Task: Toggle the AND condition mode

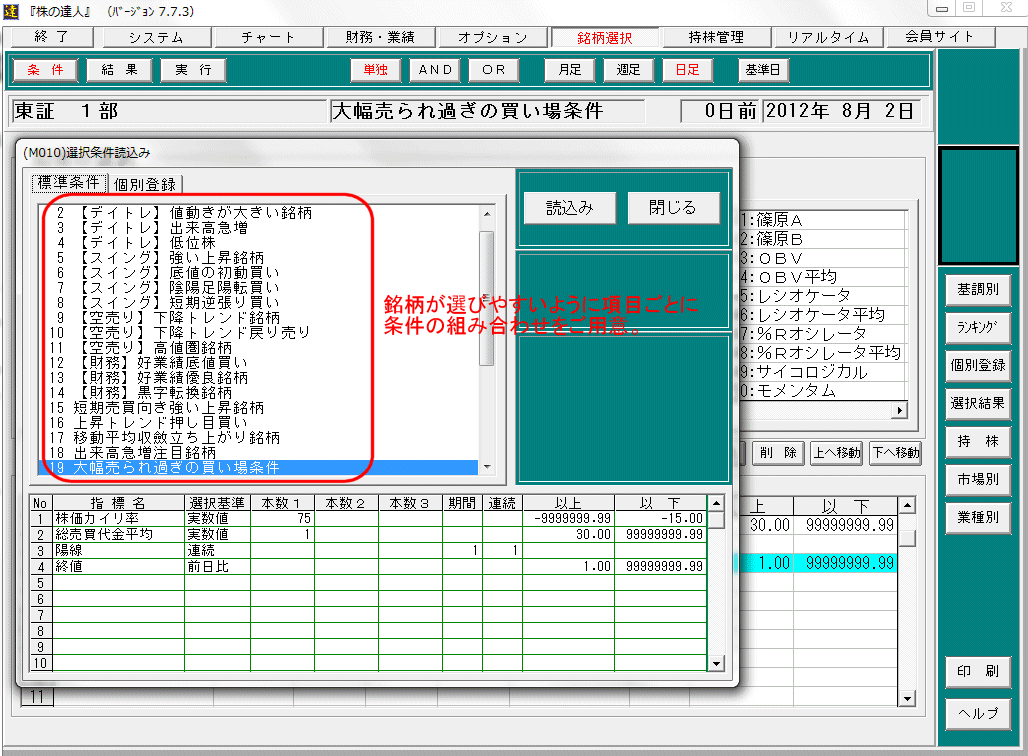Action: click(x=436, y=70)
